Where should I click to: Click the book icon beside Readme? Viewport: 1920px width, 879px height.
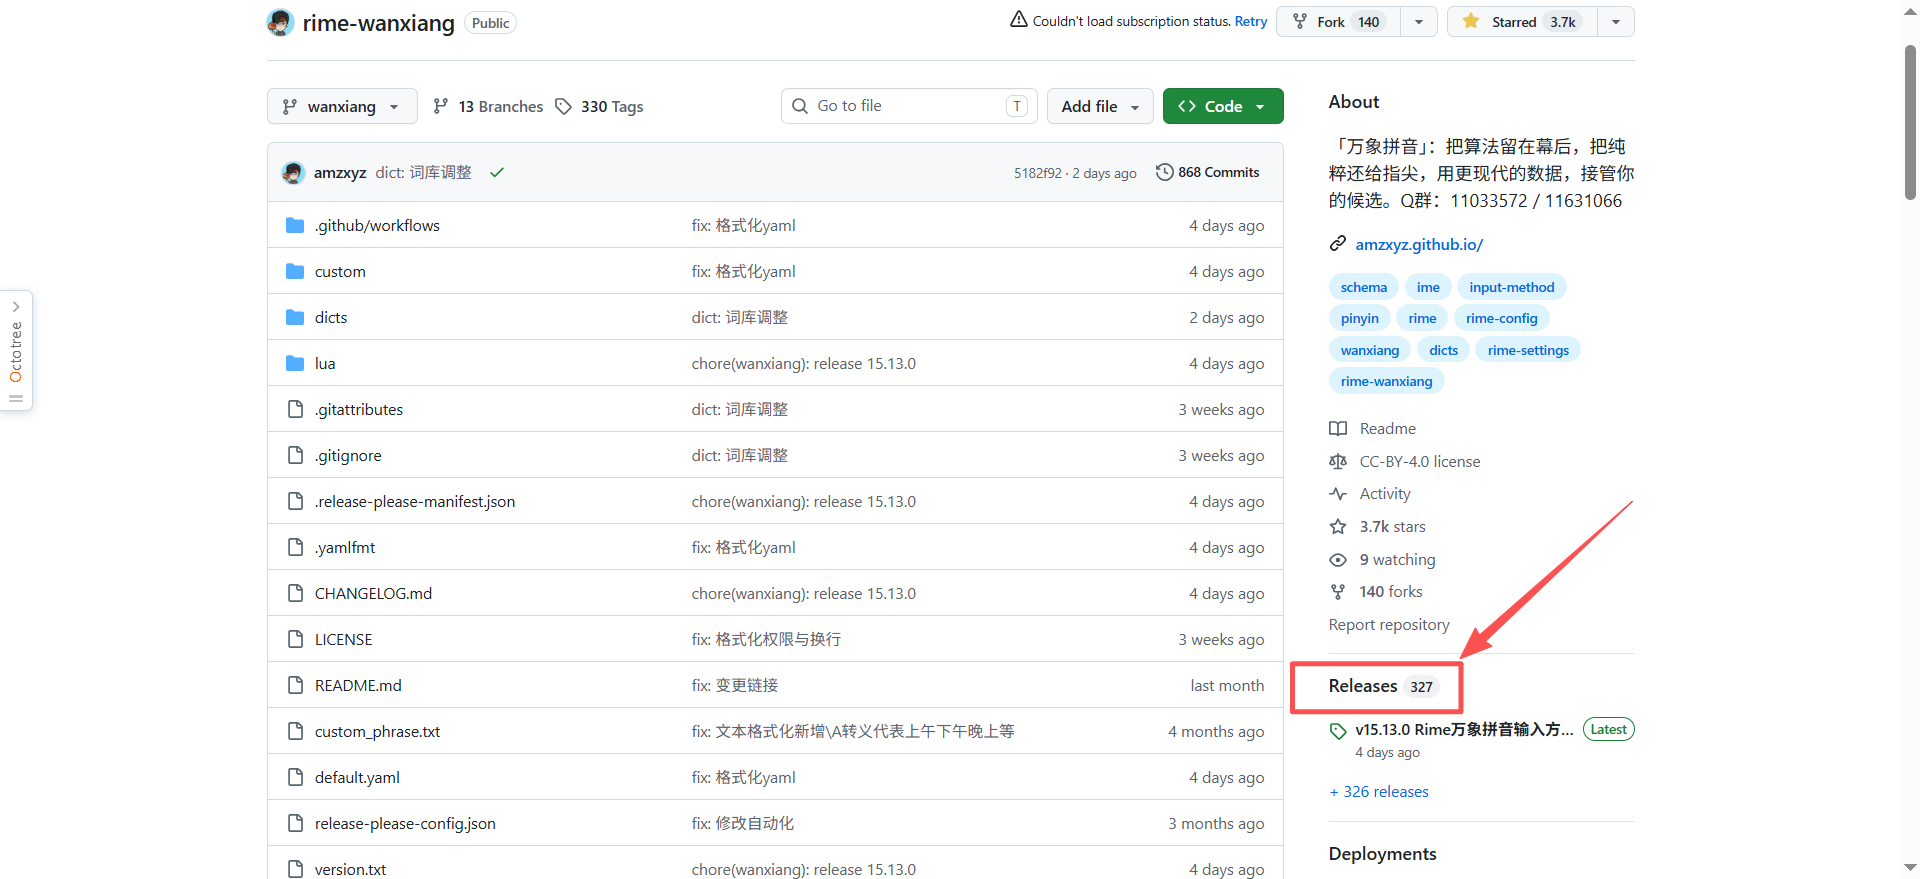(x=1338, y=428)
